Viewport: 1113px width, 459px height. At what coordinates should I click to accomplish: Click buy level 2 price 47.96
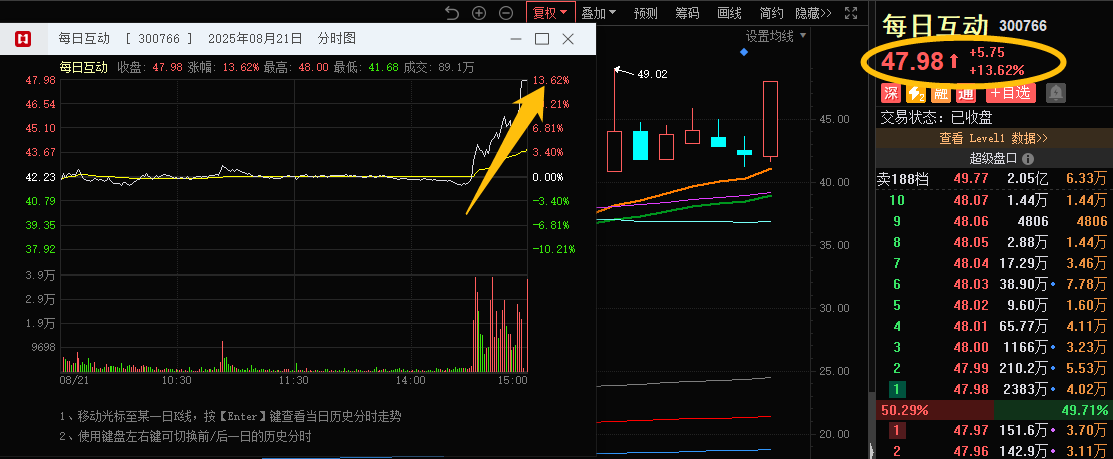tap(972, 450)
